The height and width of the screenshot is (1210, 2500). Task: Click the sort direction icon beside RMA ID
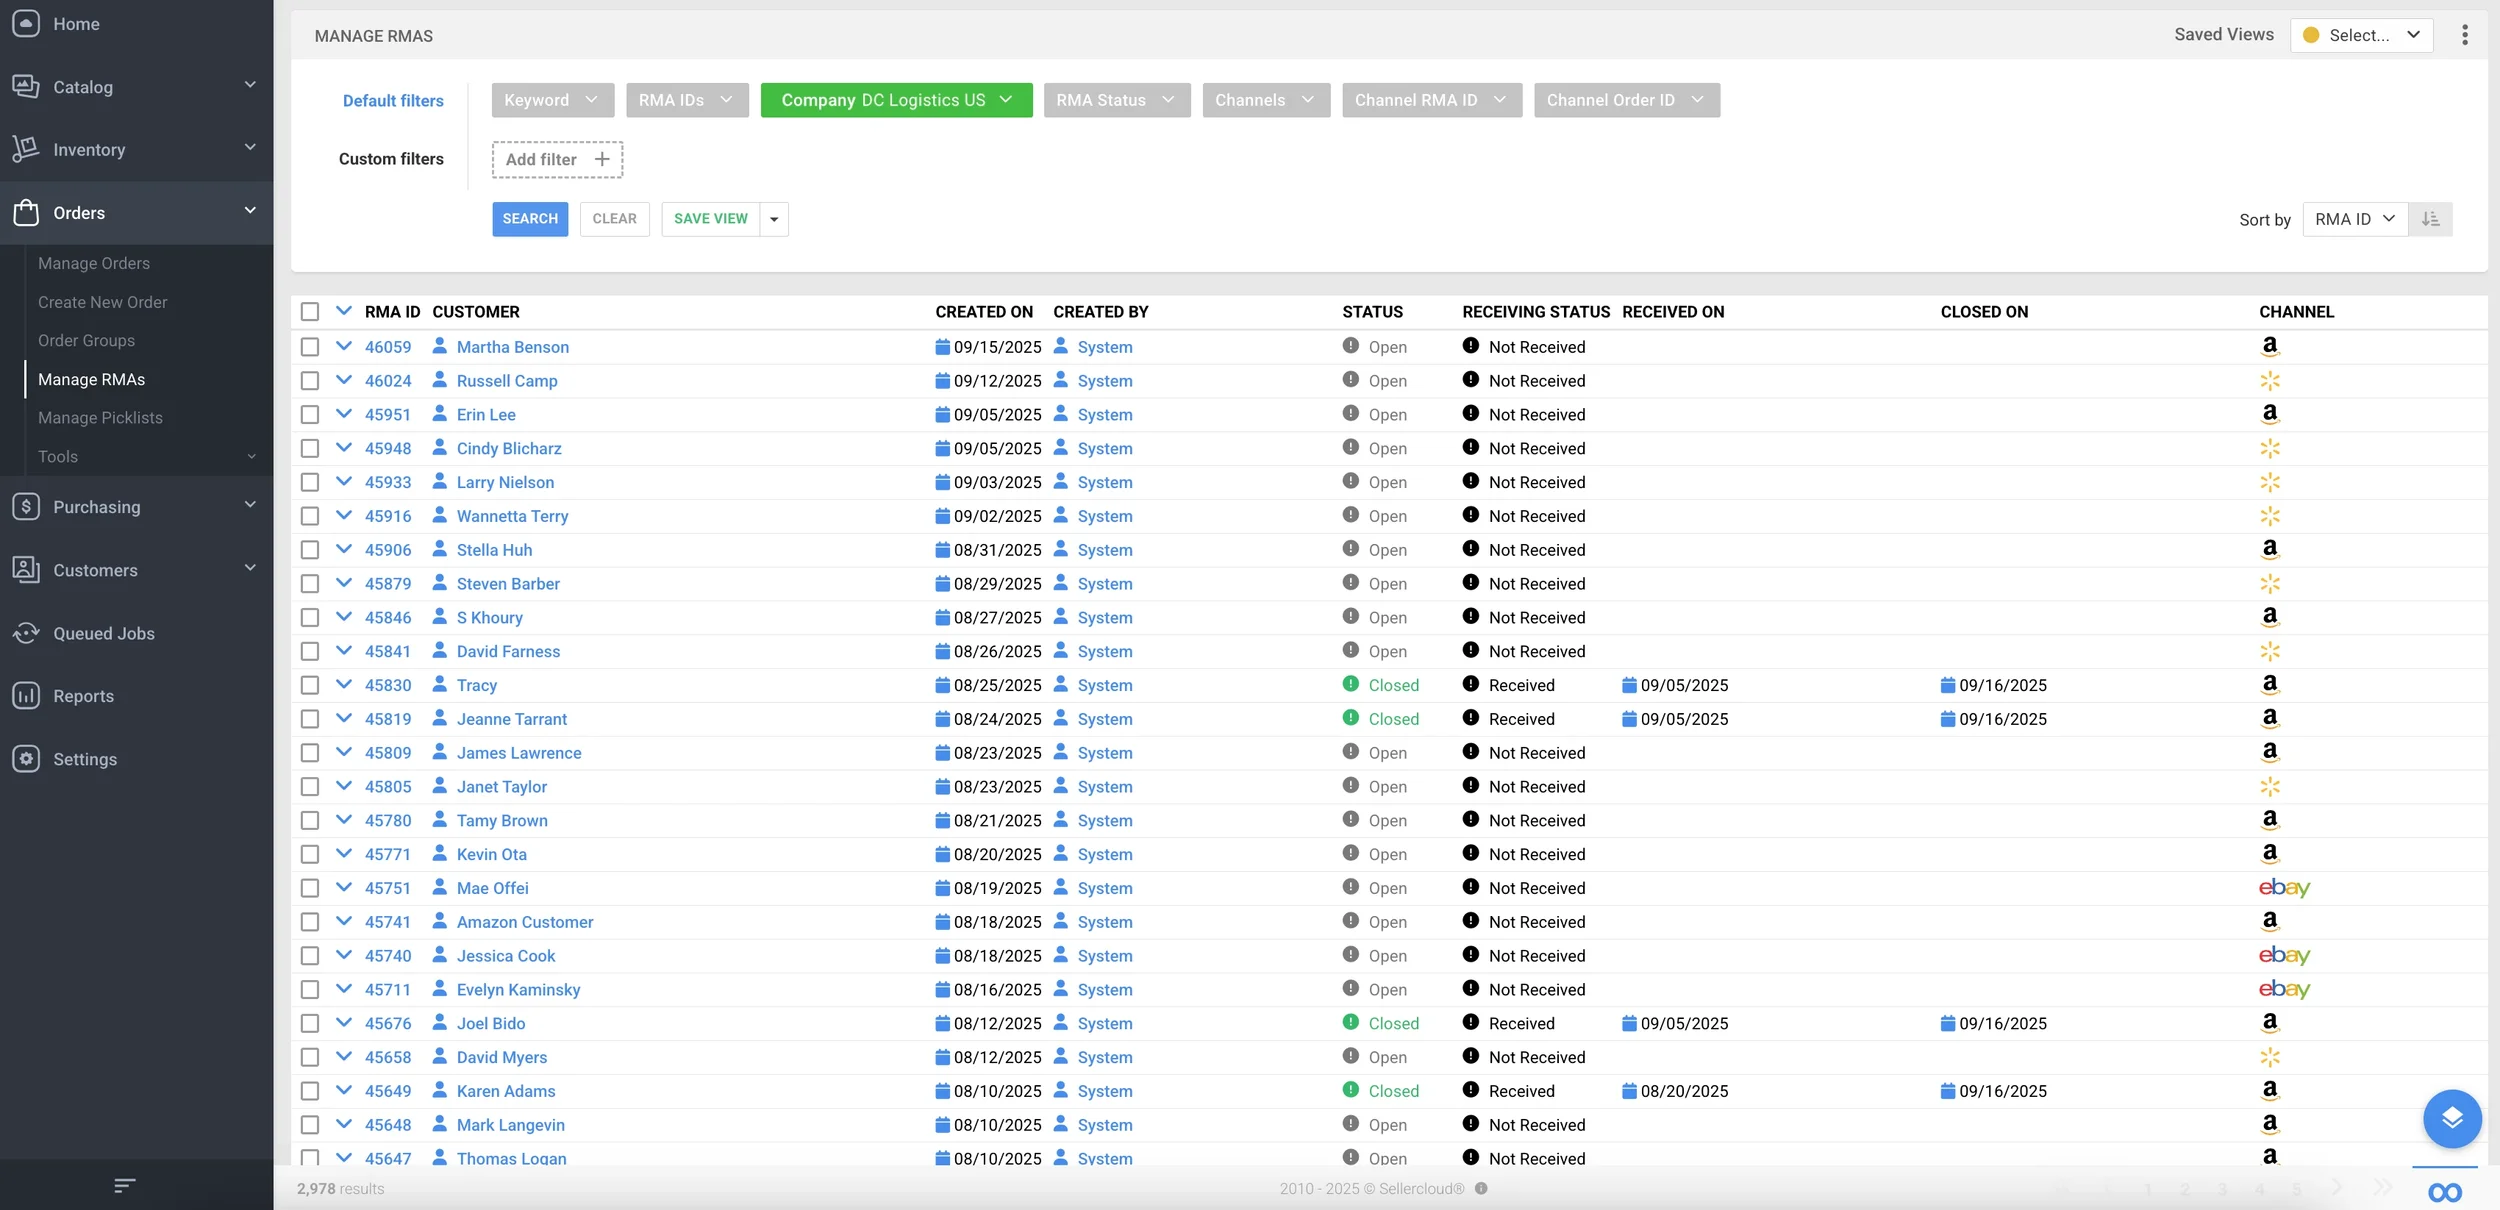pos(2430,219)
